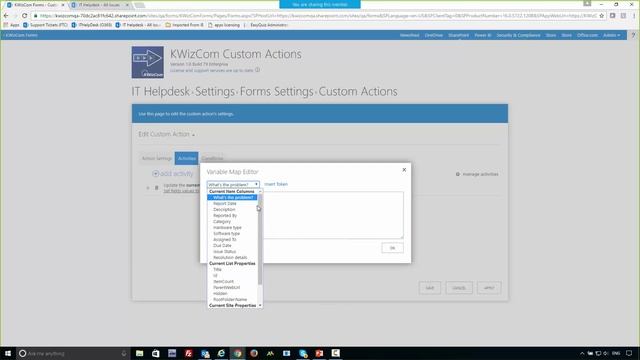
Task: Click the Cancel button
Action: click(x=459, y=288)
